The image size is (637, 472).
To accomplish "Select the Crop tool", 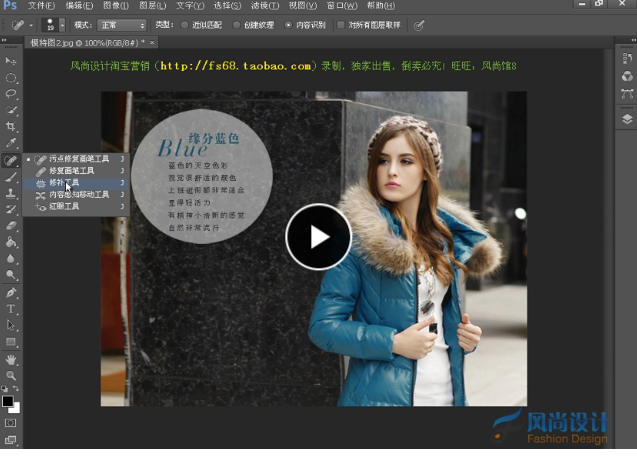I will [11, 126].
